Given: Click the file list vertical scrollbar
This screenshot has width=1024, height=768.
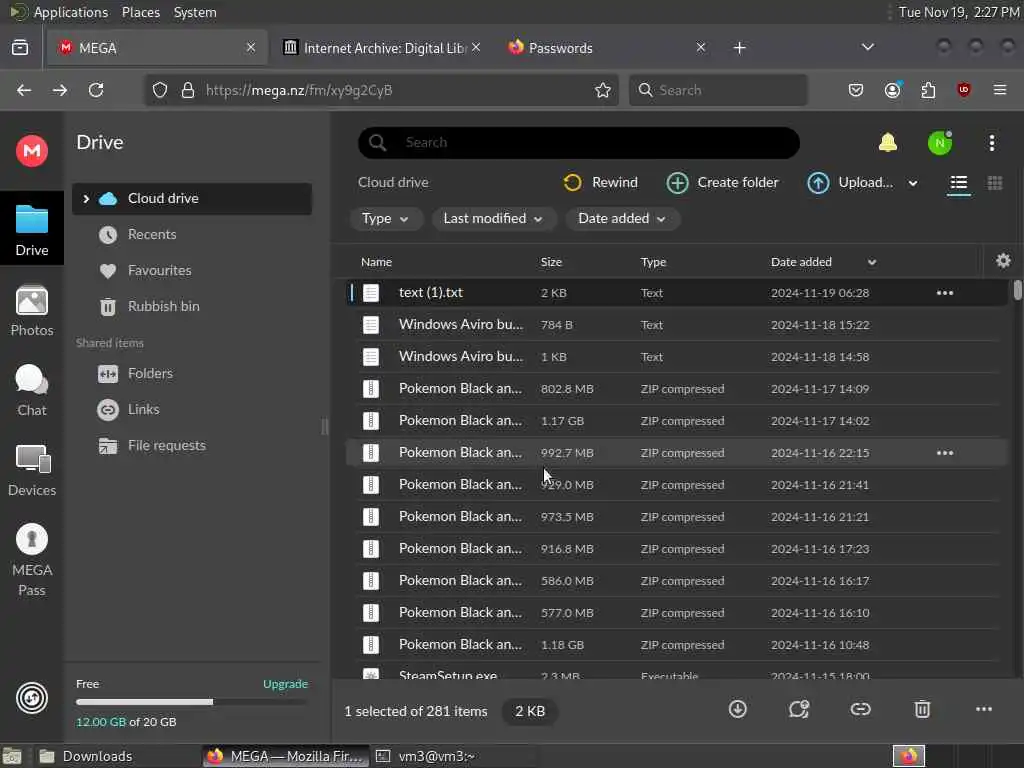Looking at the screenshot, I should 1017,290.
